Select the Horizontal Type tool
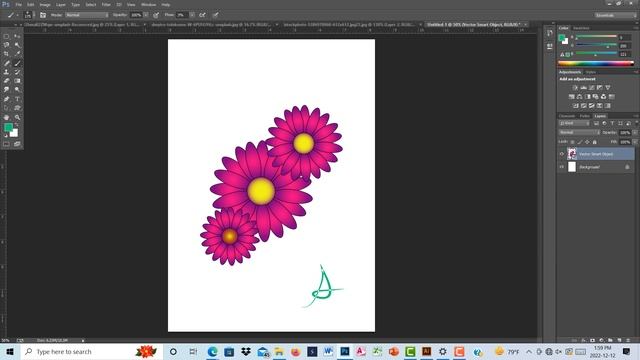 pos(17,99)
